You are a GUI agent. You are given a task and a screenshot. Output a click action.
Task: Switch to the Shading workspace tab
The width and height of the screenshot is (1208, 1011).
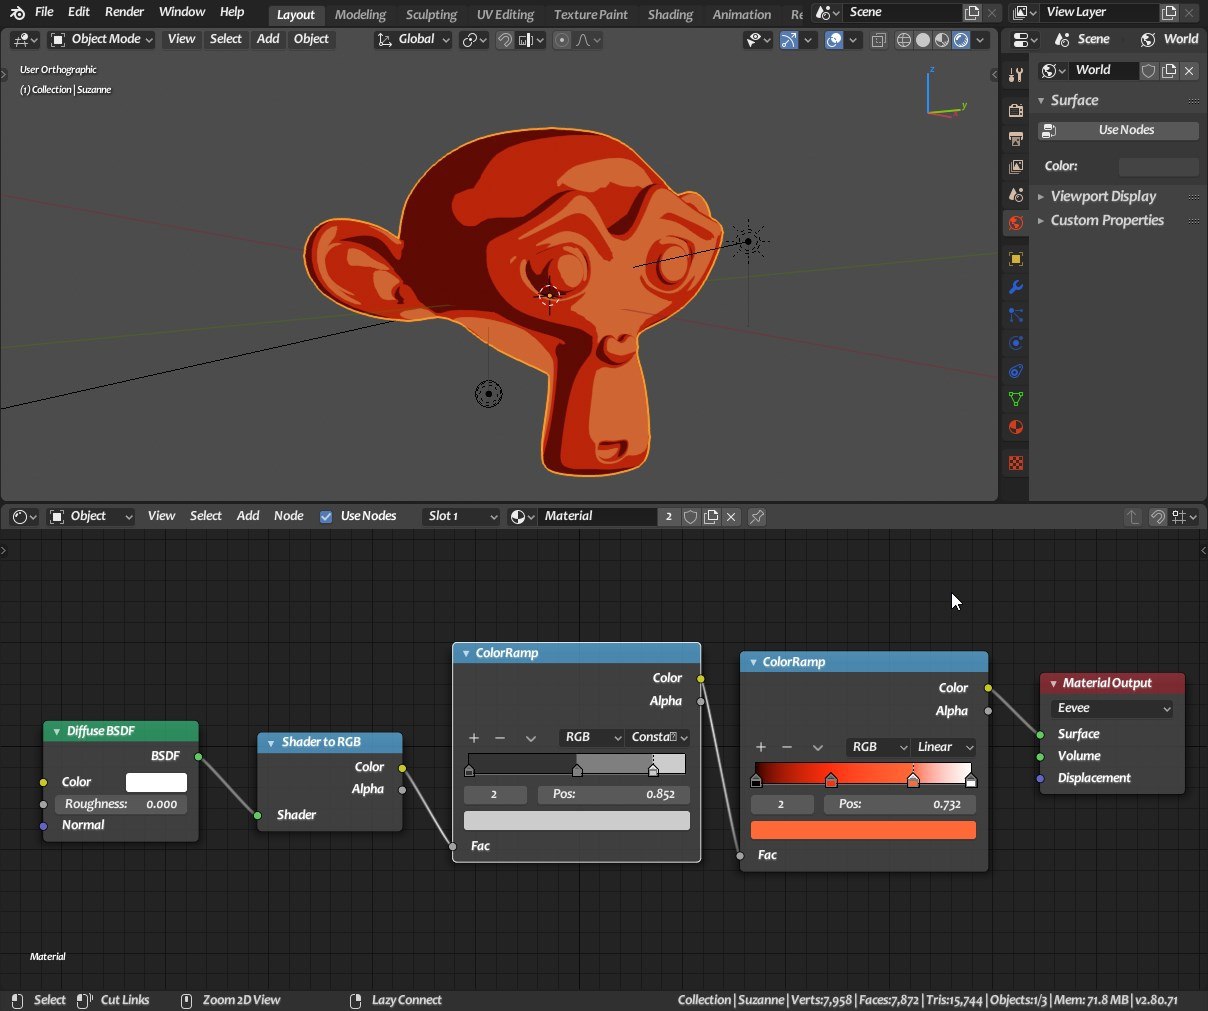pos(670,14)
